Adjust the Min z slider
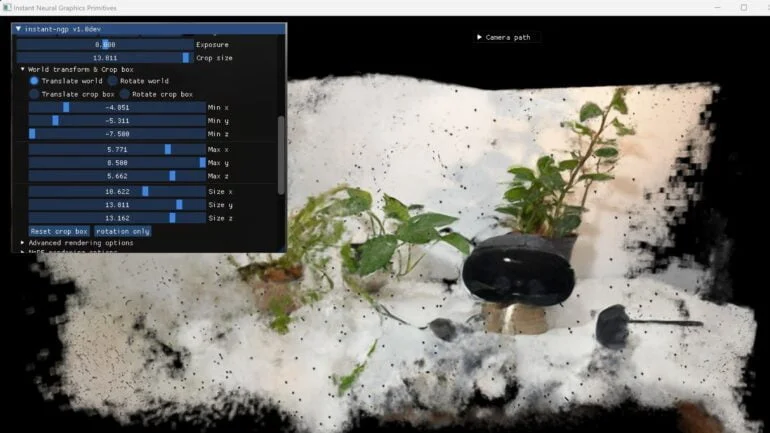This screenshot has height=433, width=770. (117, 134)
